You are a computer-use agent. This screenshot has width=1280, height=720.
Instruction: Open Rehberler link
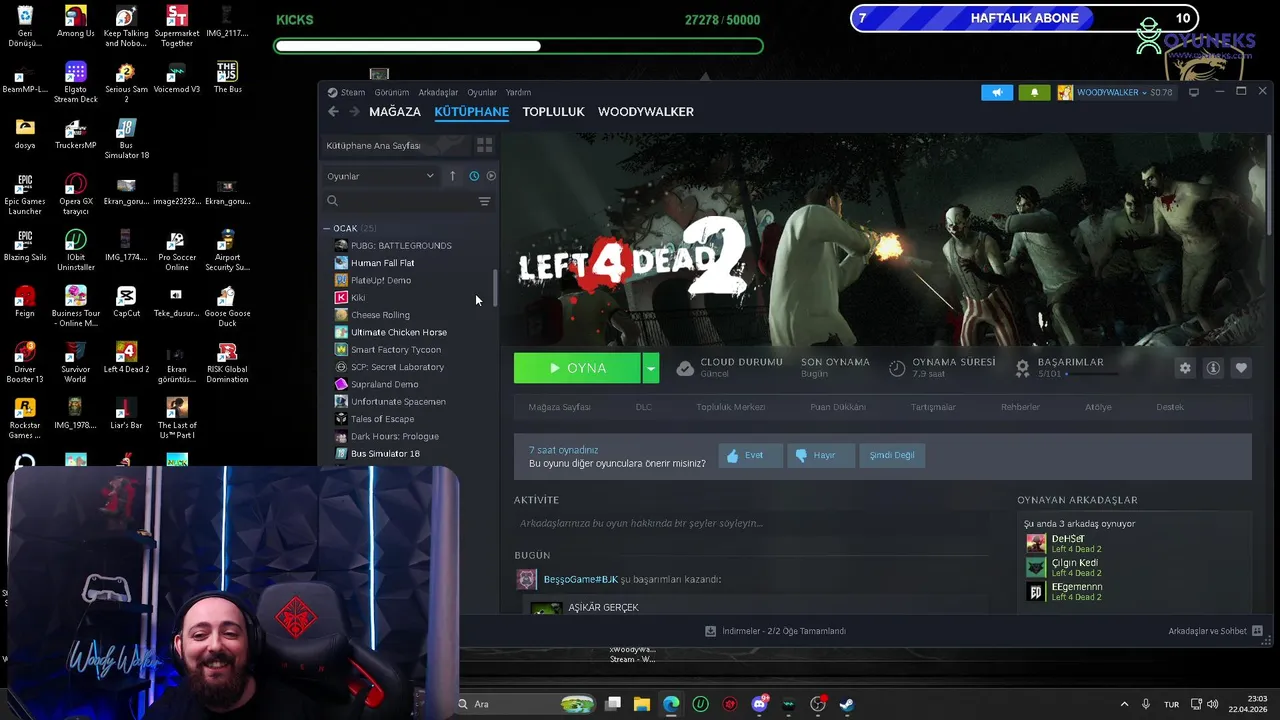(x=1020, y=407)
